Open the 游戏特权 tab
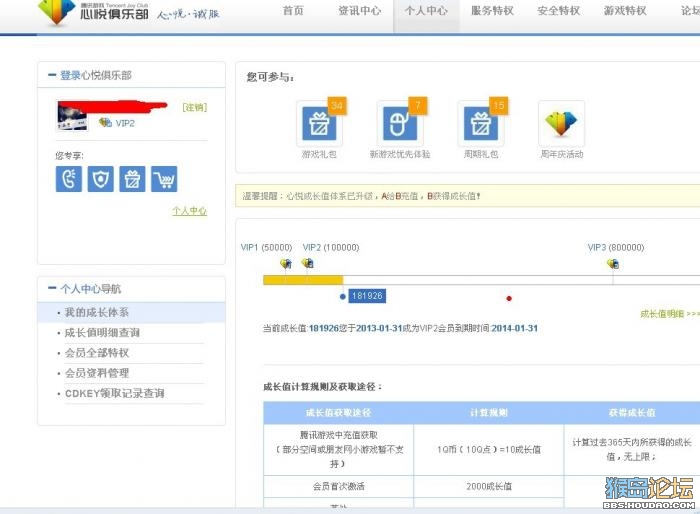 (625, 11)
